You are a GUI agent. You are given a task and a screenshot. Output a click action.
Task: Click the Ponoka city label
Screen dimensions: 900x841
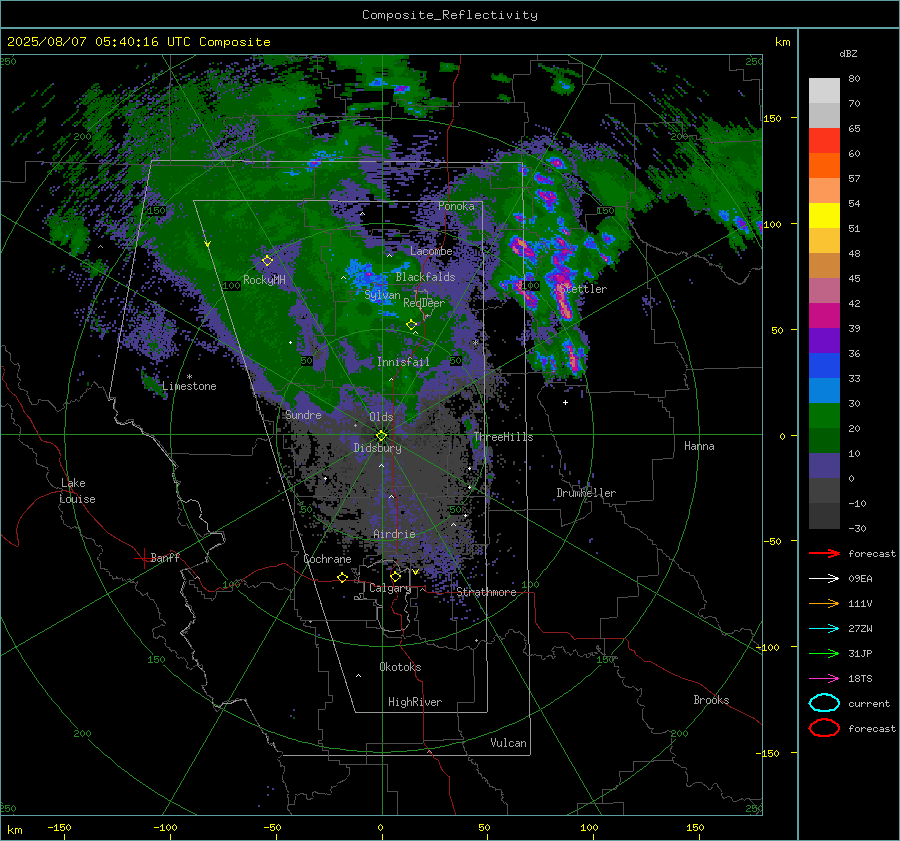(456, 206)
